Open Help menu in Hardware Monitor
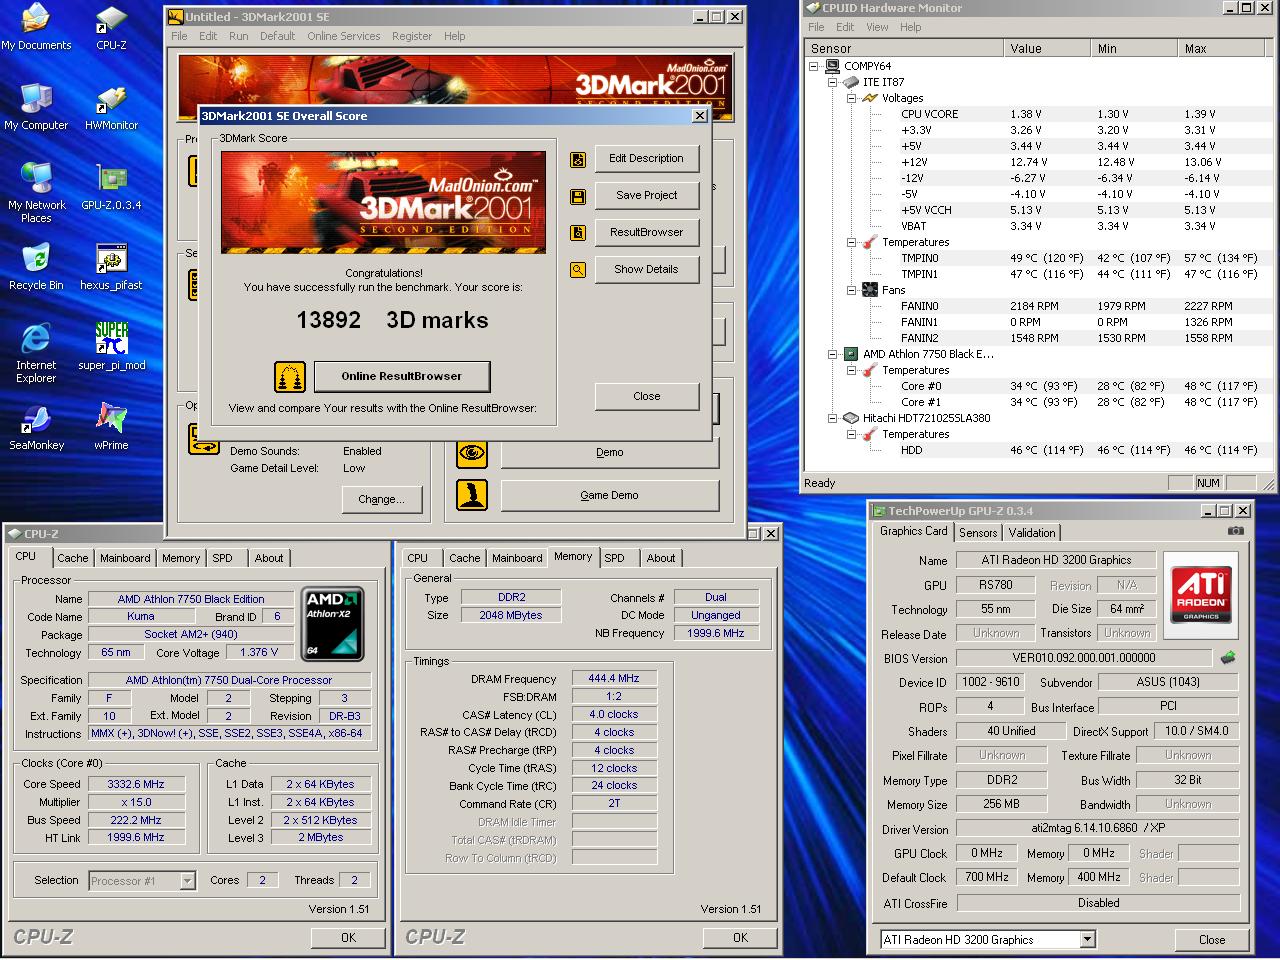Viewport: 1280px width, 960px height. click(x=910, y=27)
